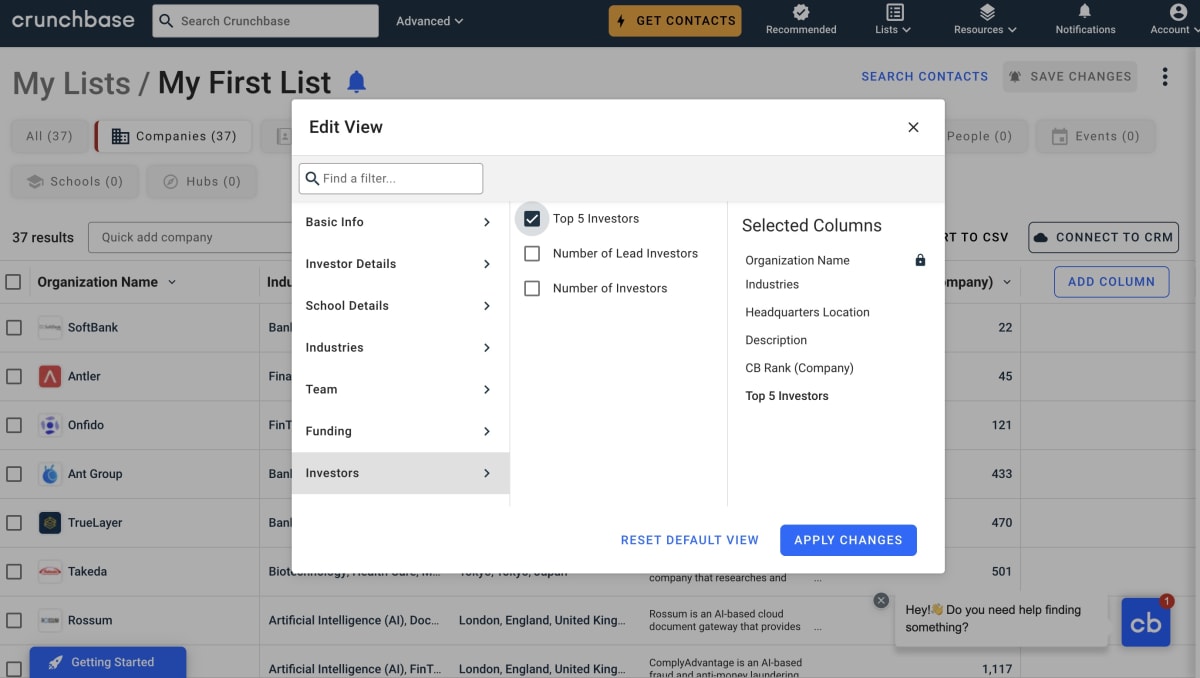Open the School Details category
Screen dimensions: 1200x678
coord(400,306)
